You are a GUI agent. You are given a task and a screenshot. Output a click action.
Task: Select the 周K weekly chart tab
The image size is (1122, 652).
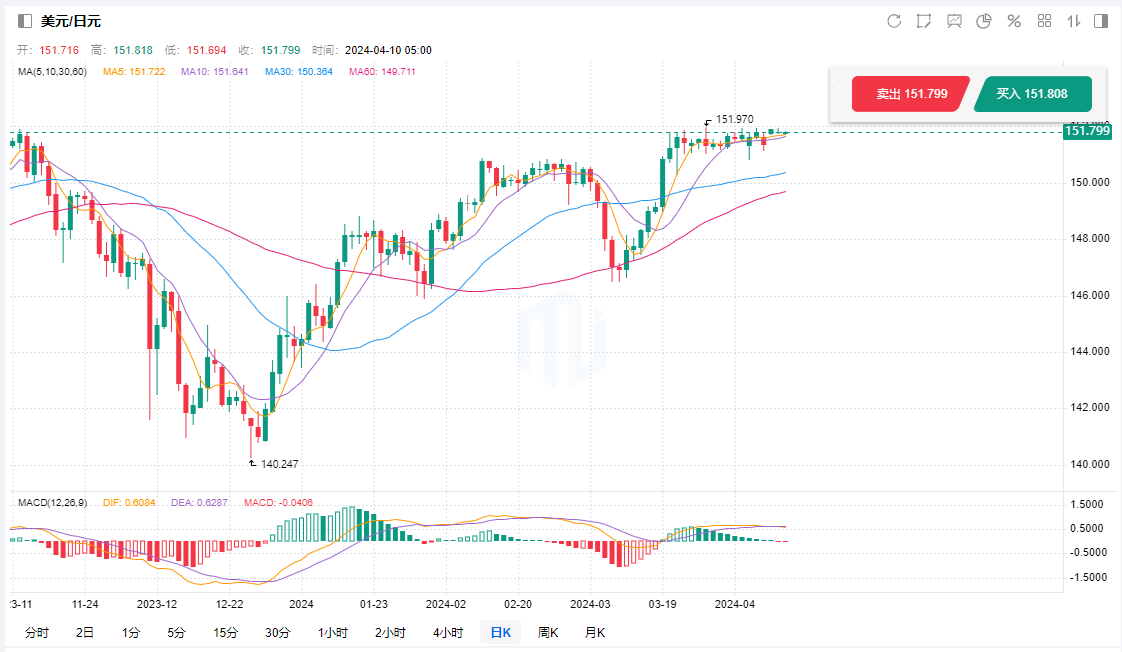[548, 632]
